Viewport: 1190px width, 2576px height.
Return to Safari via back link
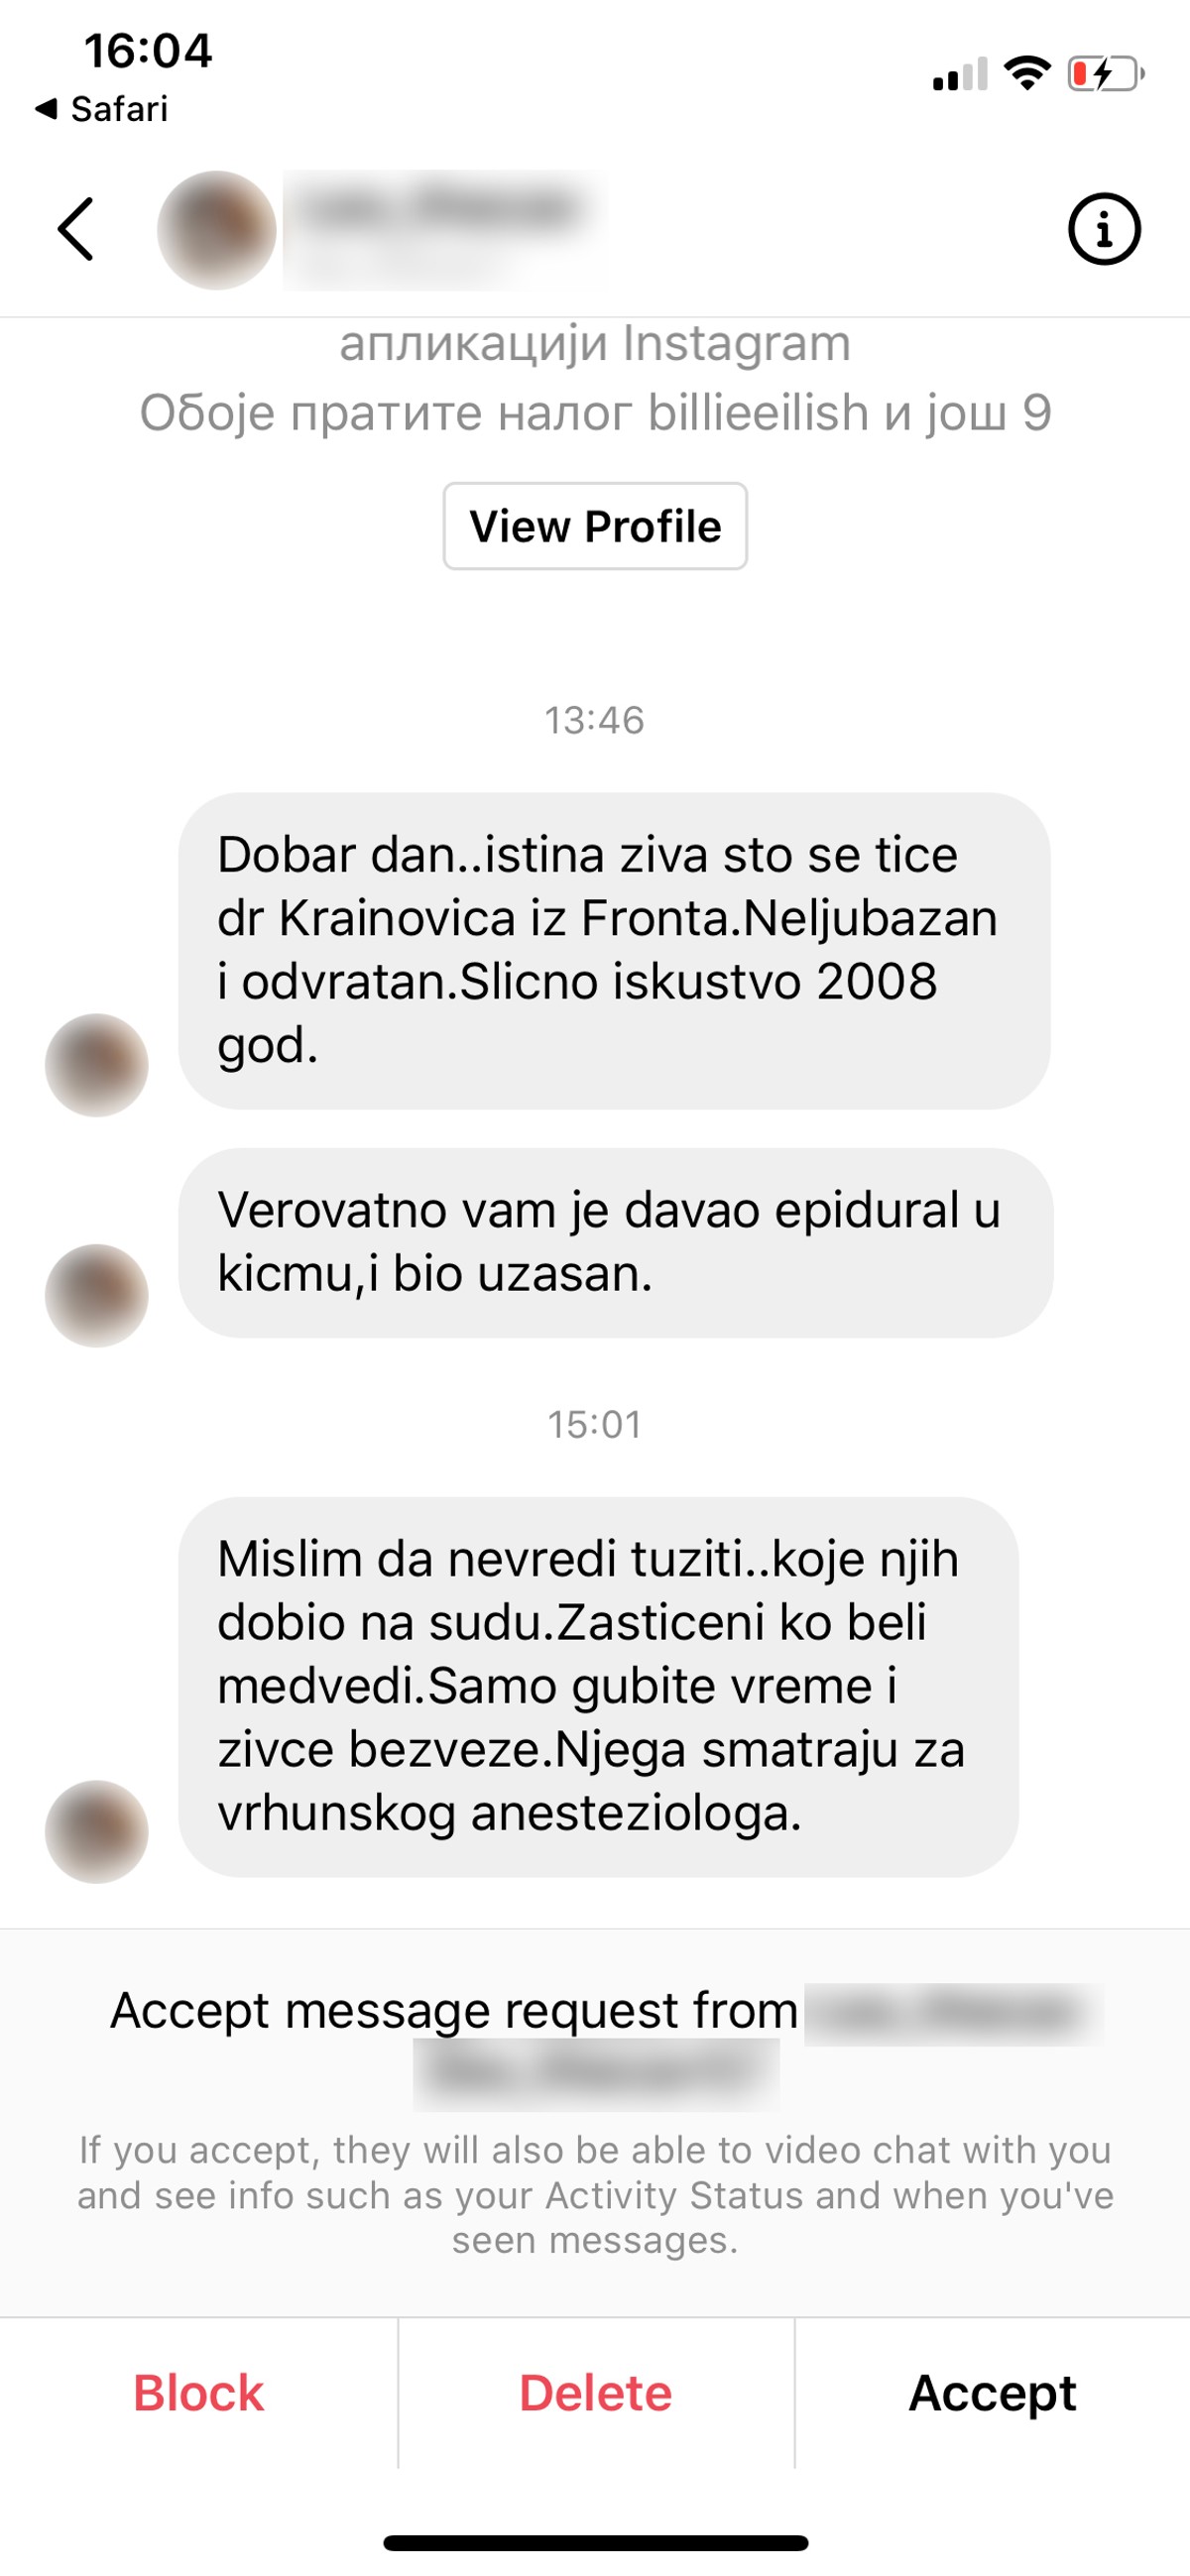click(101, 108)
